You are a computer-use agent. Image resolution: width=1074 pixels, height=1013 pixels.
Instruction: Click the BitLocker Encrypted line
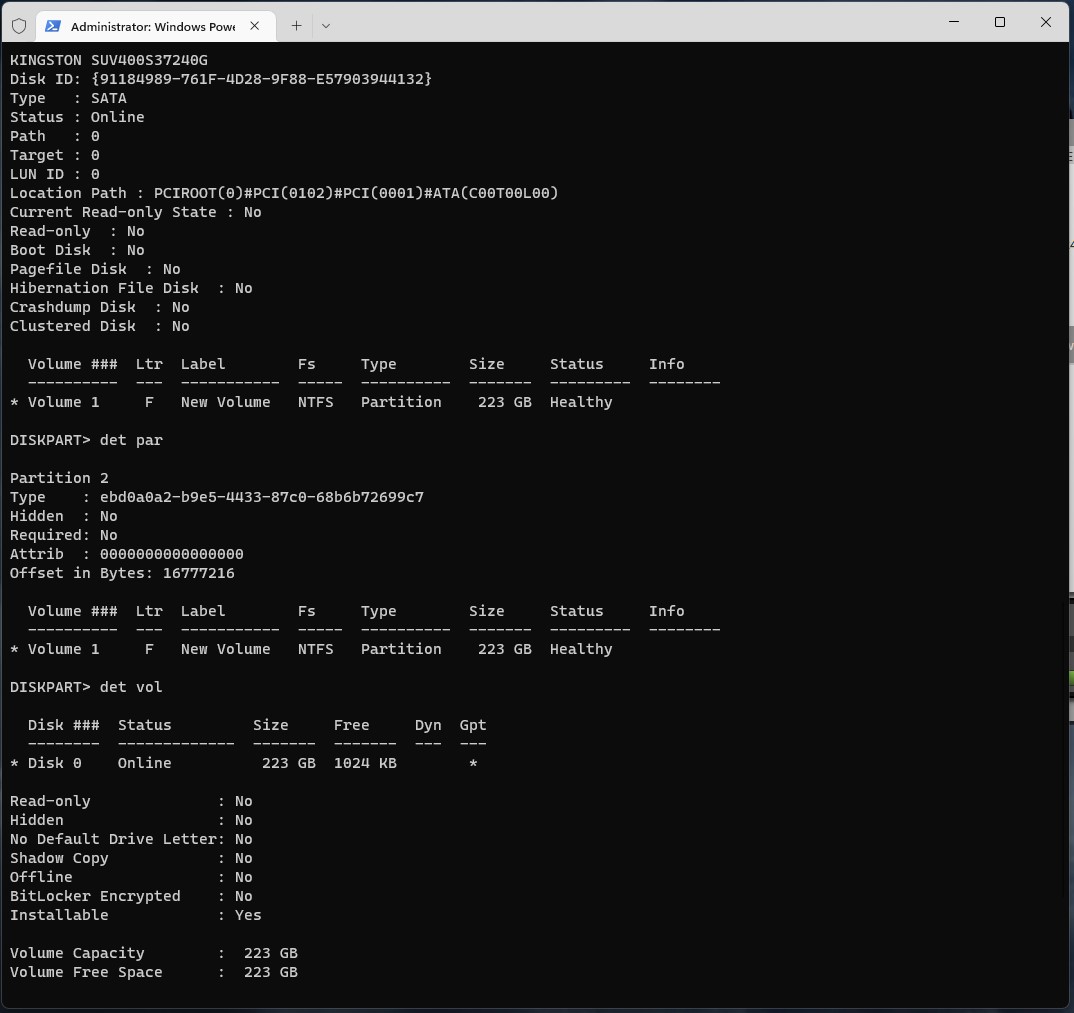pyautogui.click(x=130, y=896)
